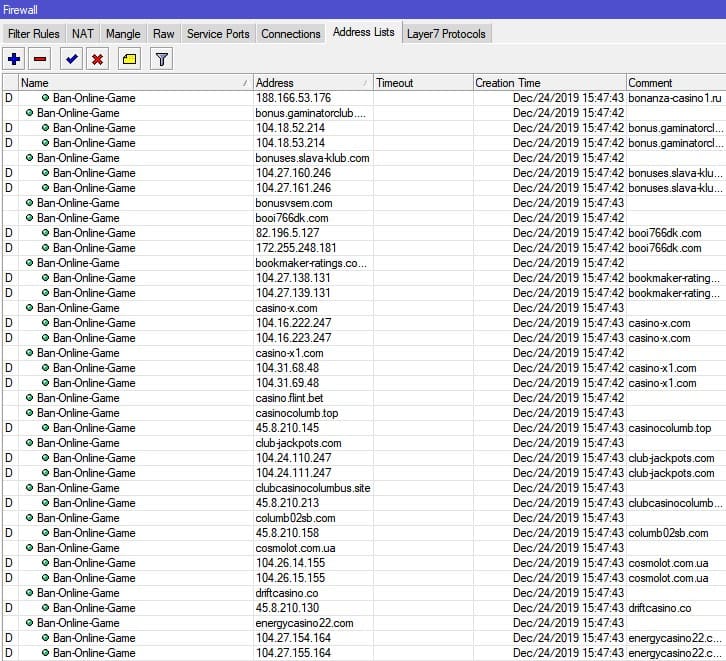726x661 pixels.
Task: Open the Mangle tab
Action: pos(123,34)
